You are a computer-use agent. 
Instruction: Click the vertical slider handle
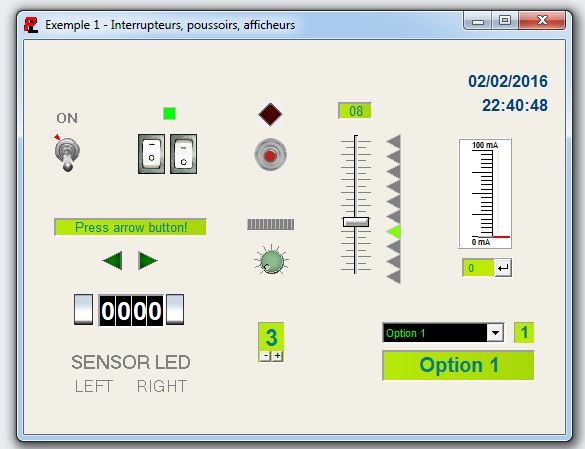(x=356, y=222)
